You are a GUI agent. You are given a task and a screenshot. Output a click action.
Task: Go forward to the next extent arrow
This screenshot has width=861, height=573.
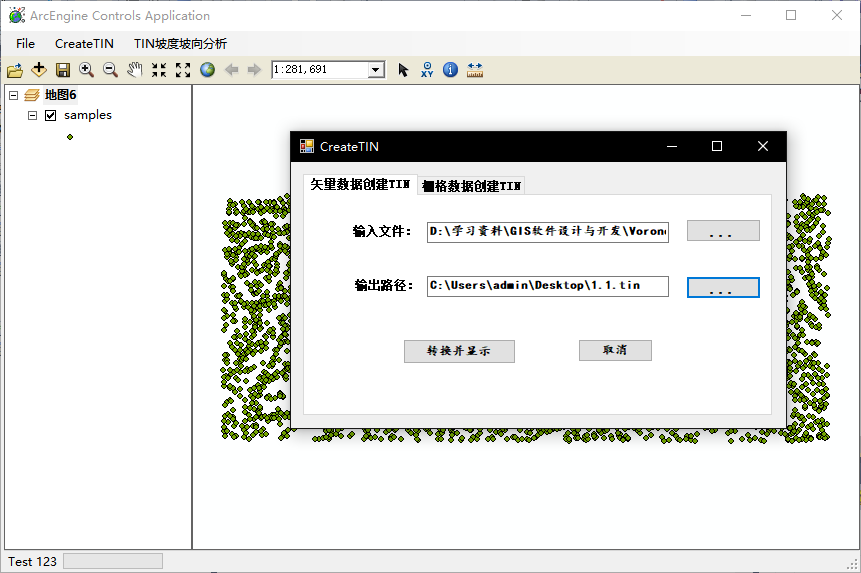tap(254, 70)
